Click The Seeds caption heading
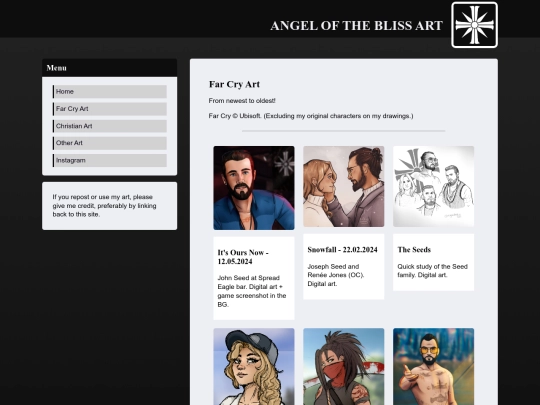This screenshot has height=405, width=540. (x=414, y=250)
